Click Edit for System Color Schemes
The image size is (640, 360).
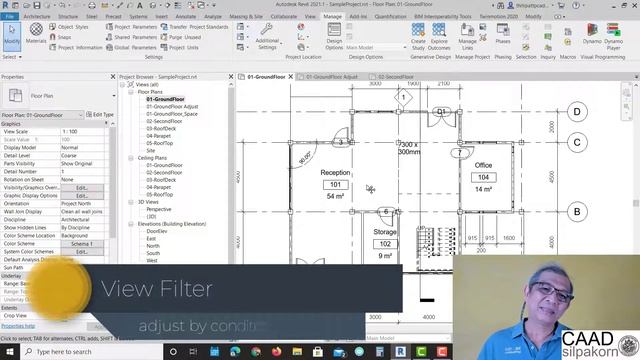[x=82, y=252]
